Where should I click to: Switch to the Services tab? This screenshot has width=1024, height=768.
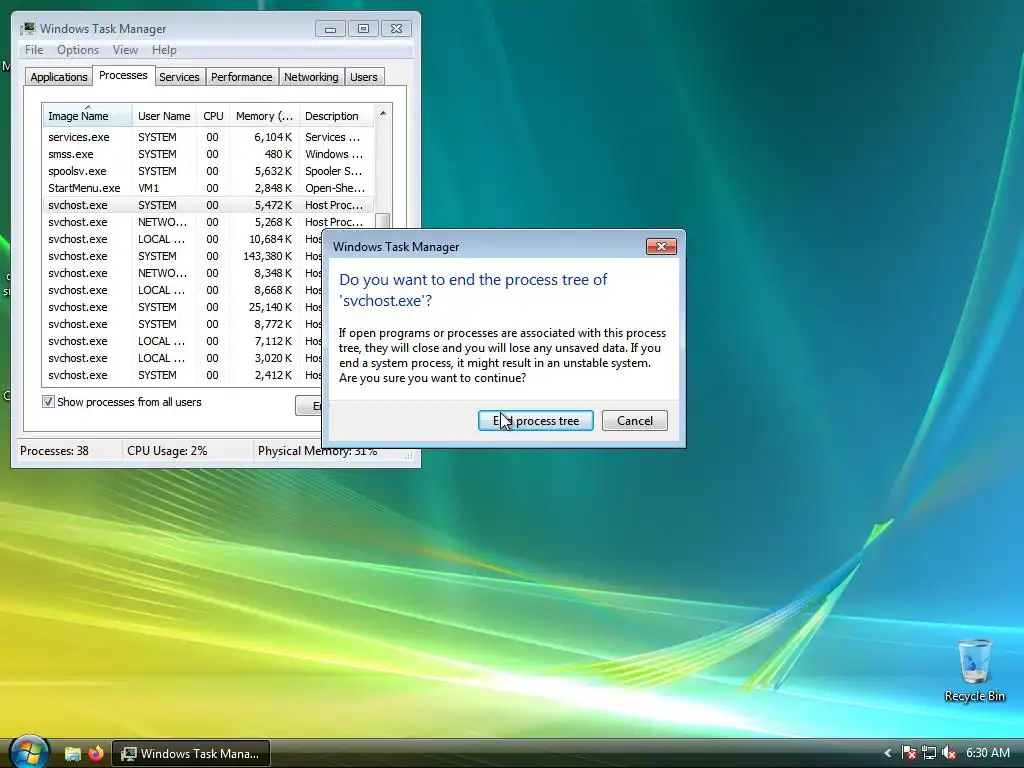179,77
